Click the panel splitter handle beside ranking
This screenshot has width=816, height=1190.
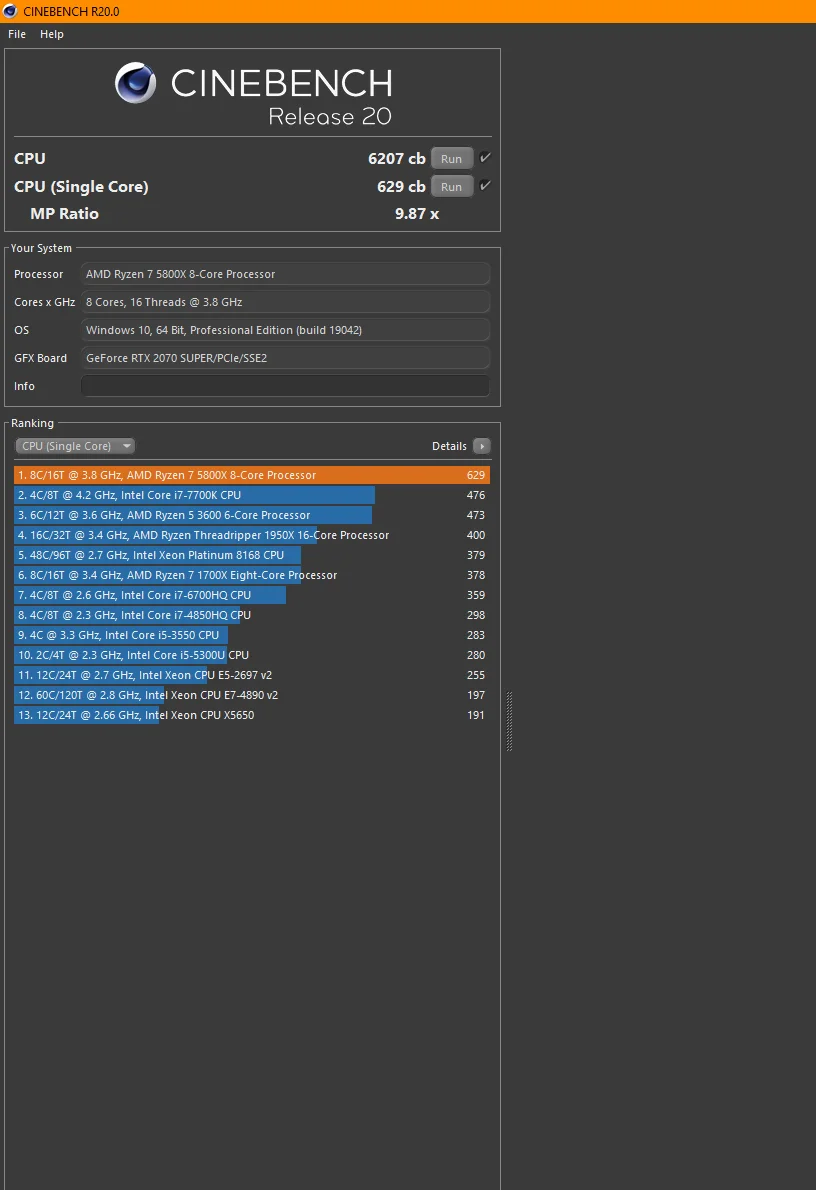pyautogui.click(x=509, y=721)
